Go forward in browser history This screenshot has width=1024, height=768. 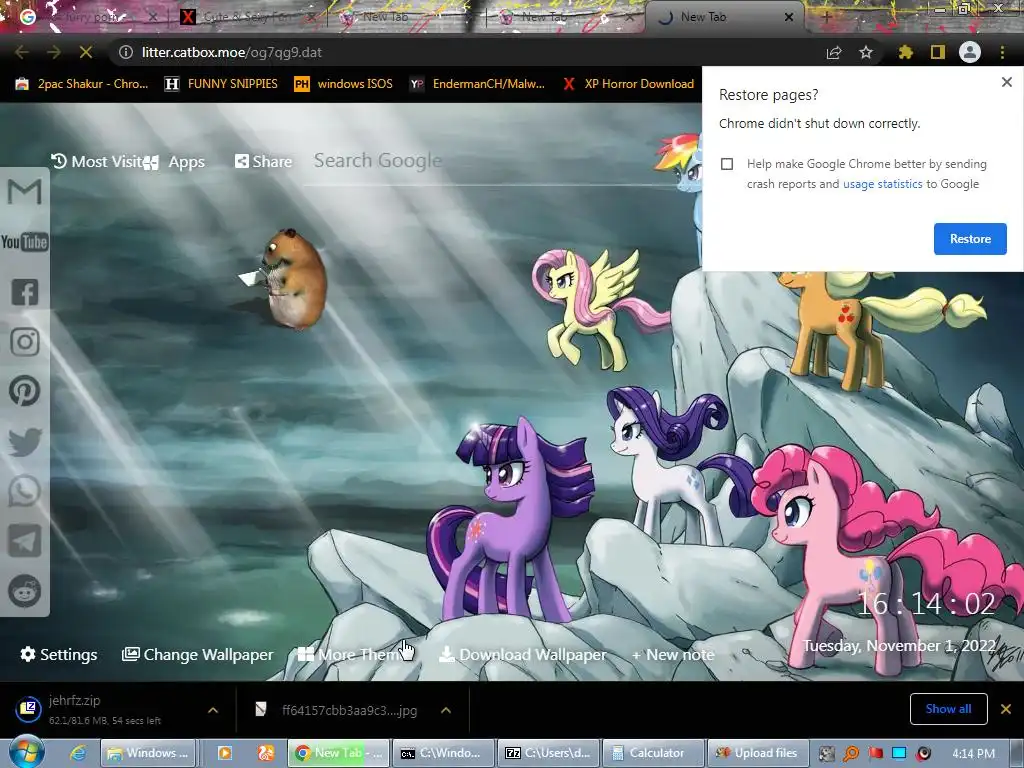(54, 52)
